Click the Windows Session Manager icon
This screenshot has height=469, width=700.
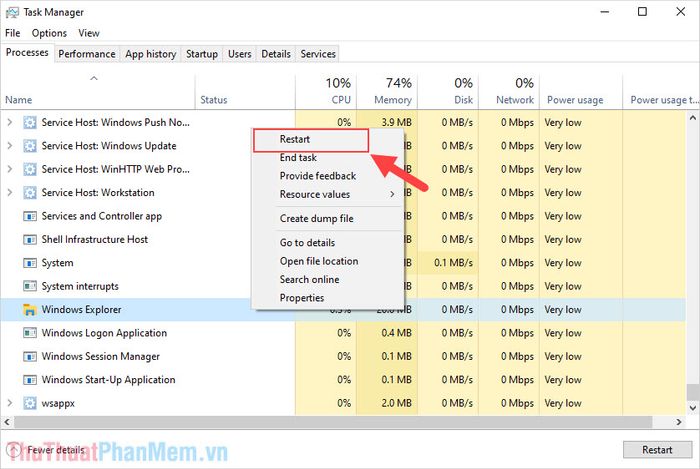pyautogui.click(x=30, y=357)
